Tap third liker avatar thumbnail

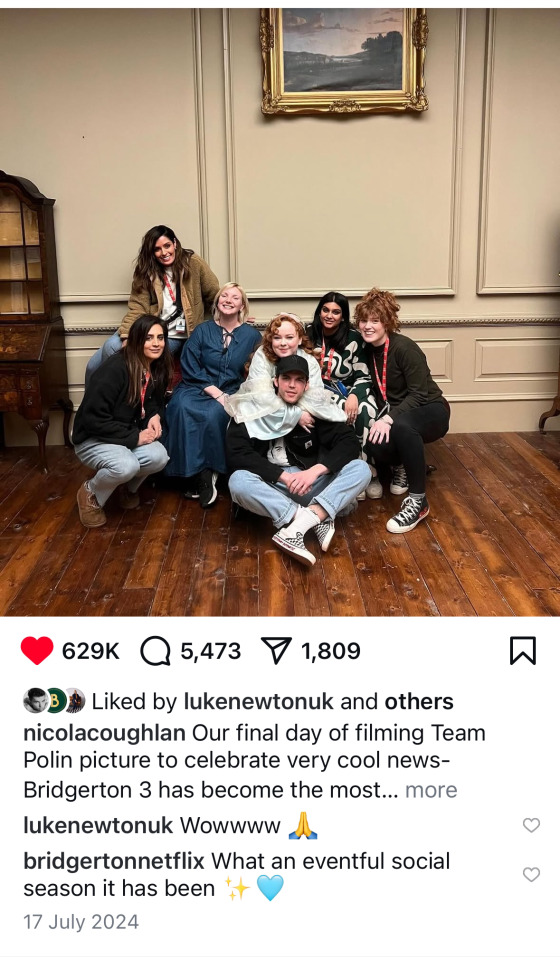coord(75,701)
